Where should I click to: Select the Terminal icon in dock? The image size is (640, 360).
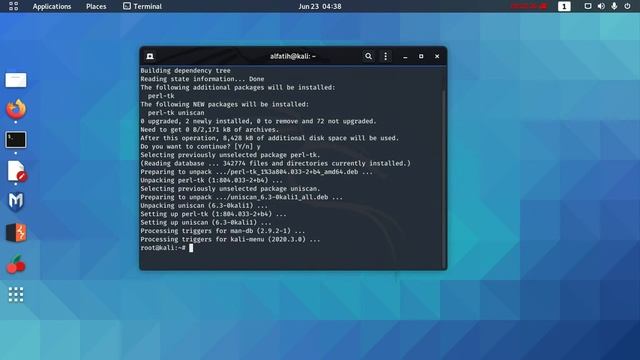point(16,140)
